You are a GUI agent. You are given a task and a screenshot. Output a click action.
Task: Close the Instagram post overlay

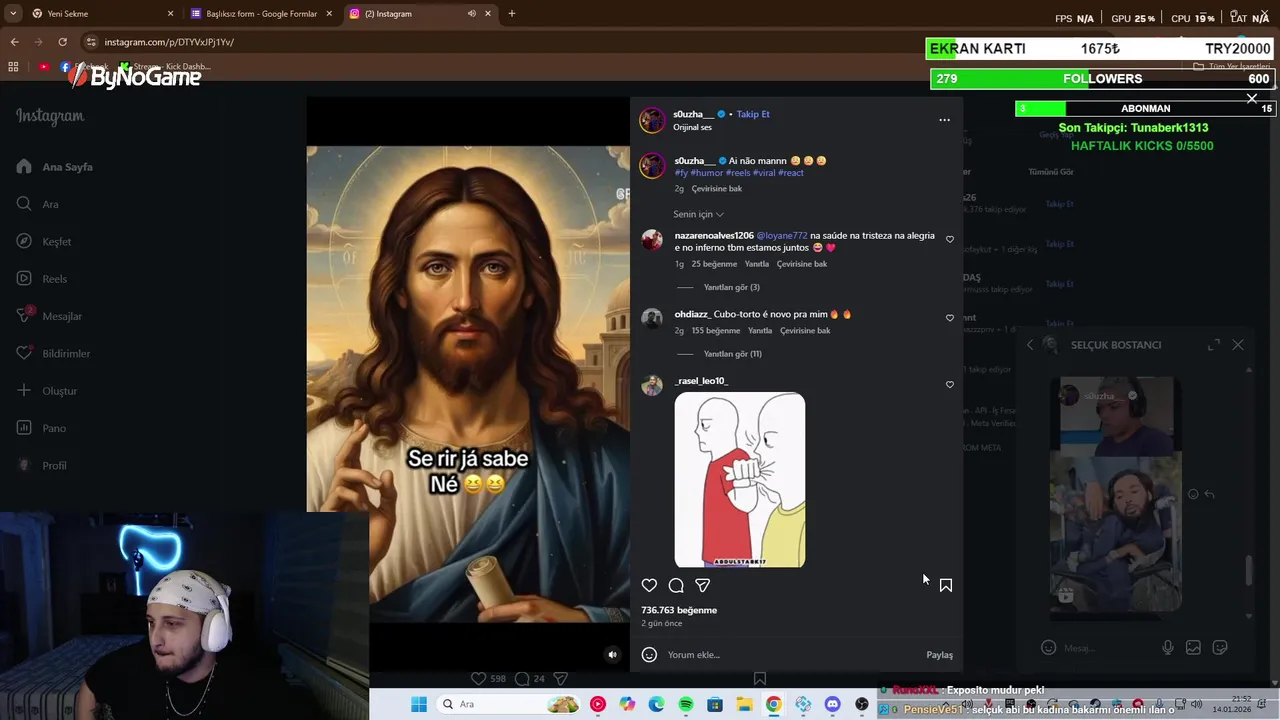pos(1252,98)
